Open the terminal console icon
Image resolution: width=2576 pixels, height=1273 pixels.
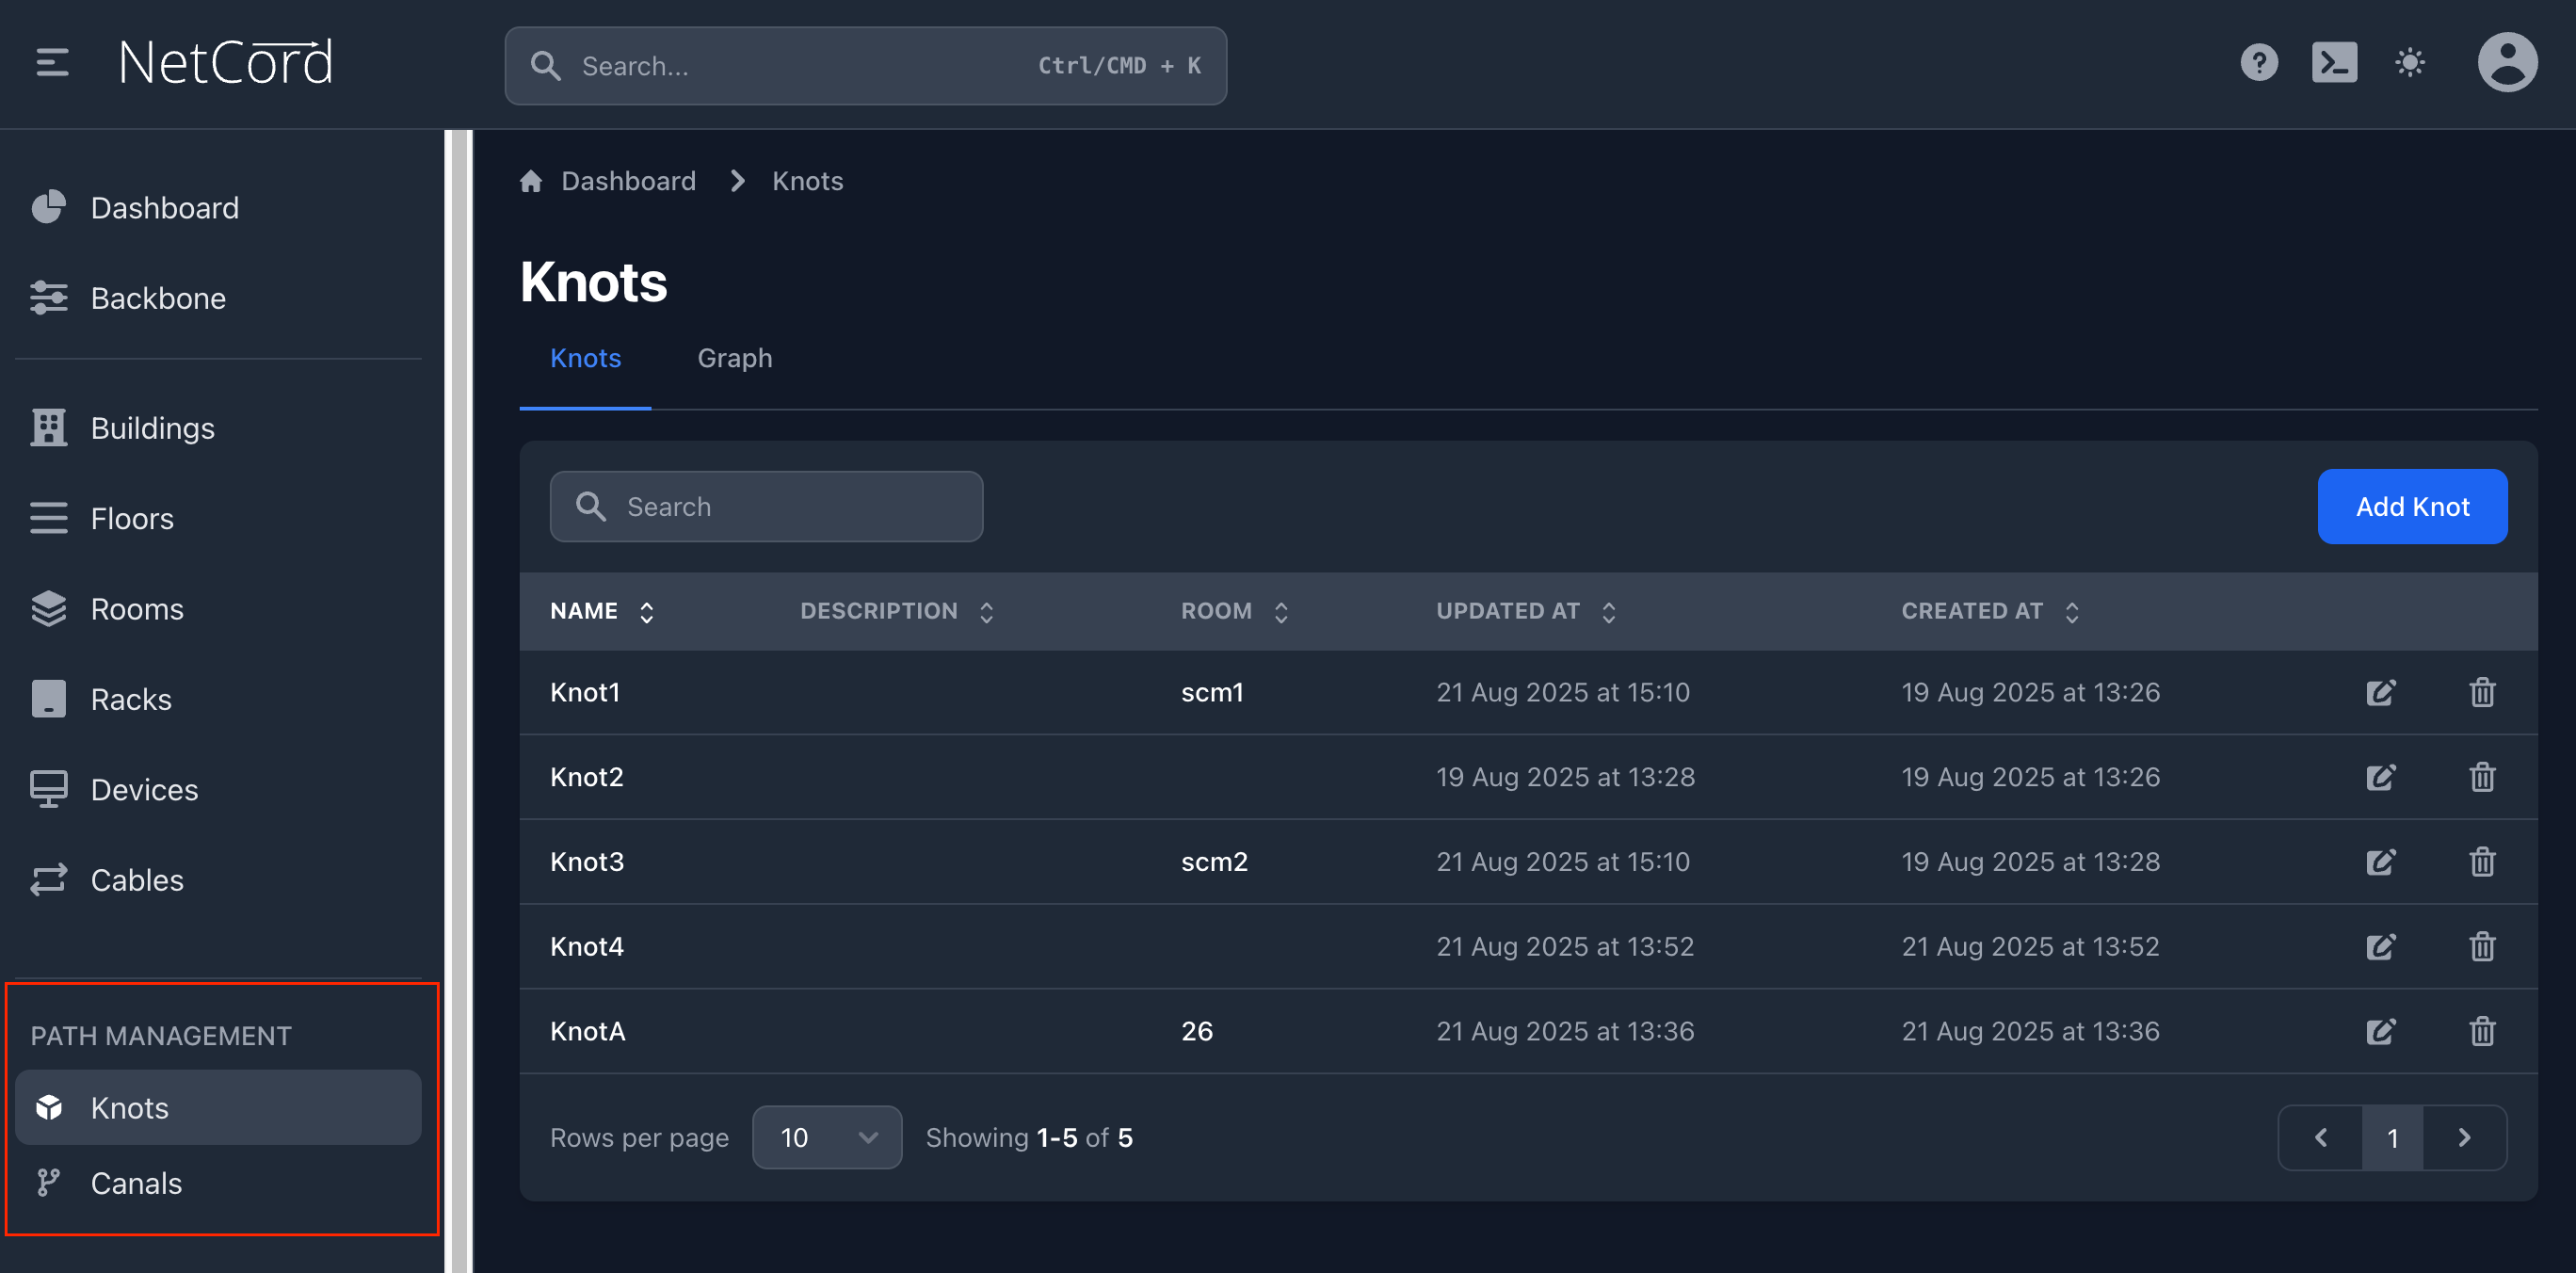click(x=2333, y=63)
